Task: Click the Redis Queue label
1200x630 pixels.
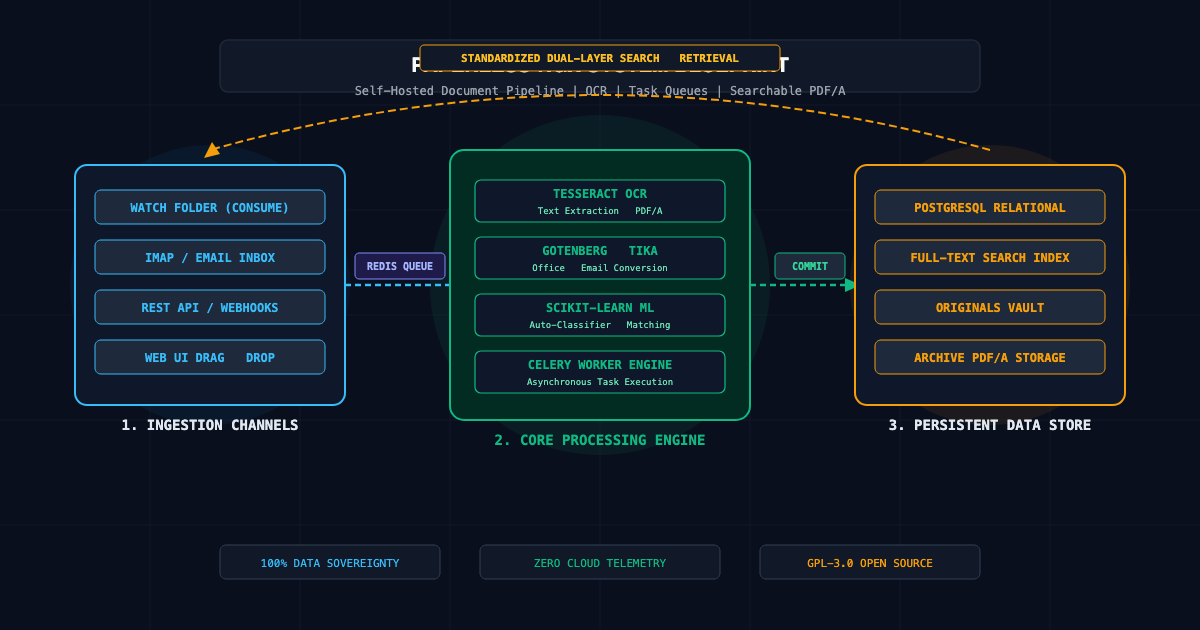Action: [x=400, y=266]
